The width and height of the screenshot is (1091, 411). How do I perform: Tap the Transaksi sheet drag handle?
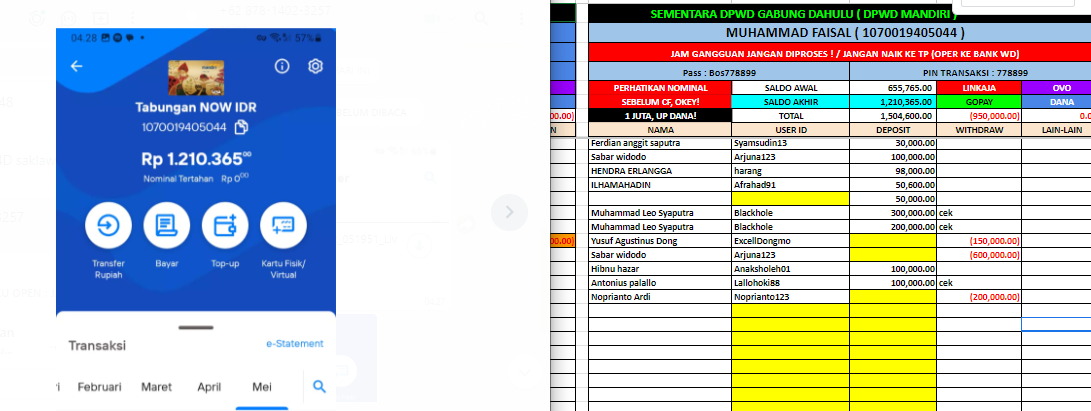tap(196, 327)
